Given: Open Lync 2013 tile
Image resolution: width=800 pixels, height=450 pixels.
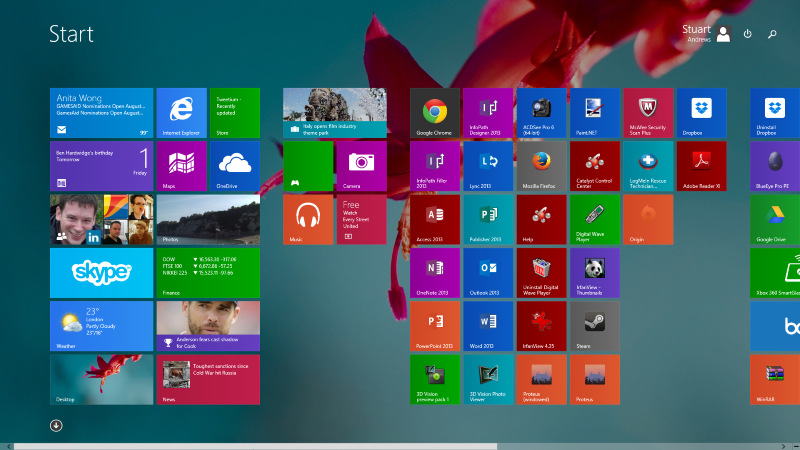Looking at the screenshot, I should point(488,166).
